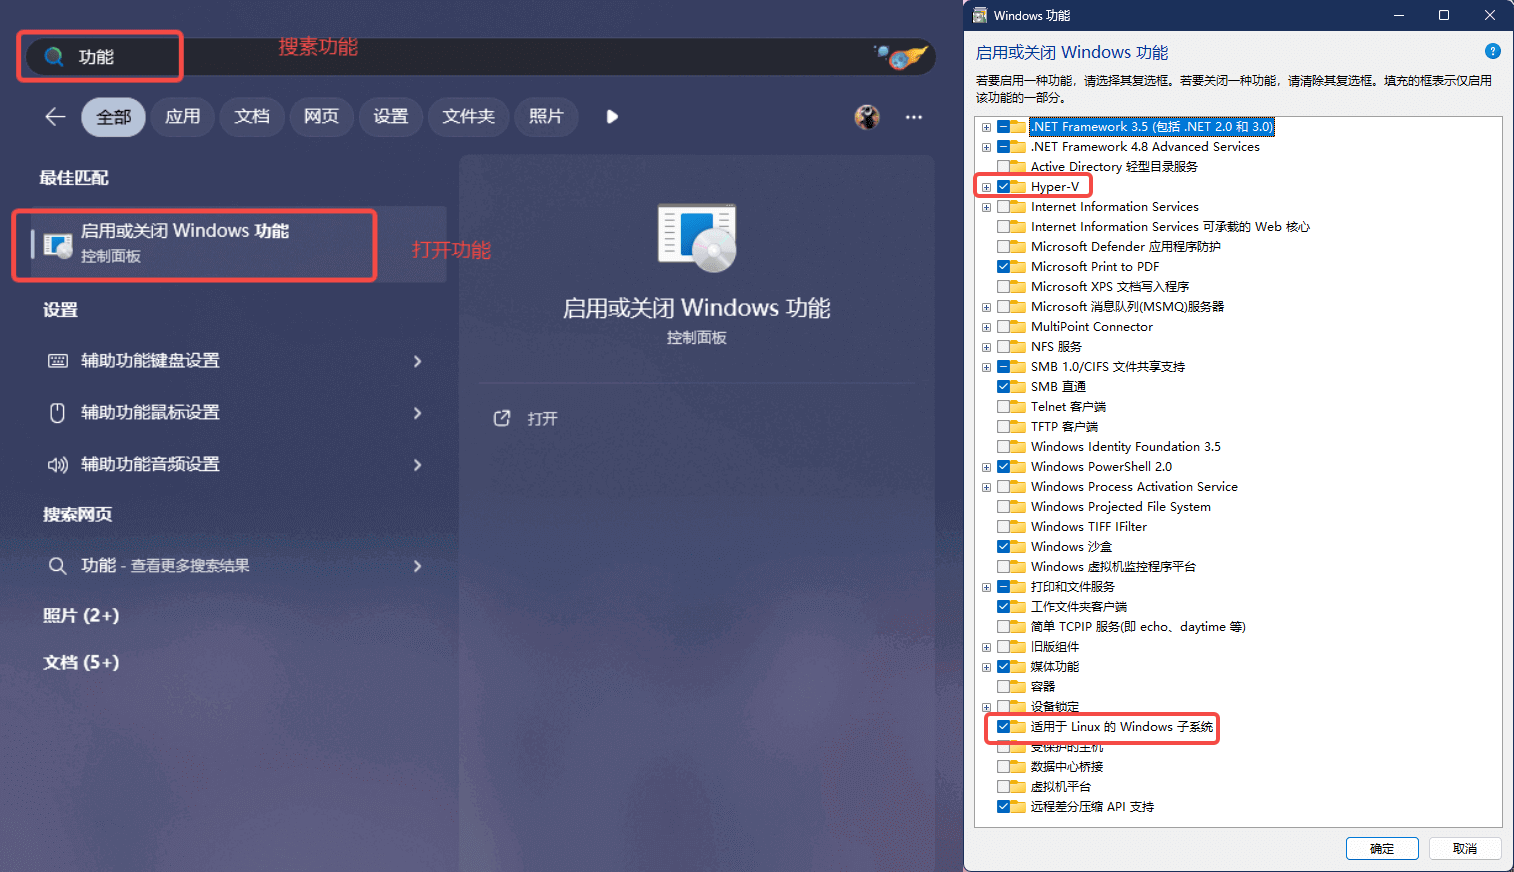The width and height of the screenshot is (1514, 872).
Task: Select Microsoft Defender 应用程序防护 row
Action: coord(1126,247)
